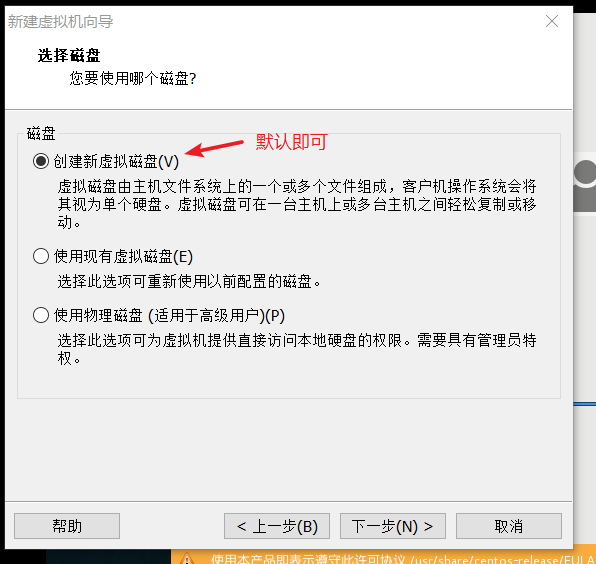Open help with the 帮助 button
The width and height of the screenshot is (596, 564).
coord(67,526)
